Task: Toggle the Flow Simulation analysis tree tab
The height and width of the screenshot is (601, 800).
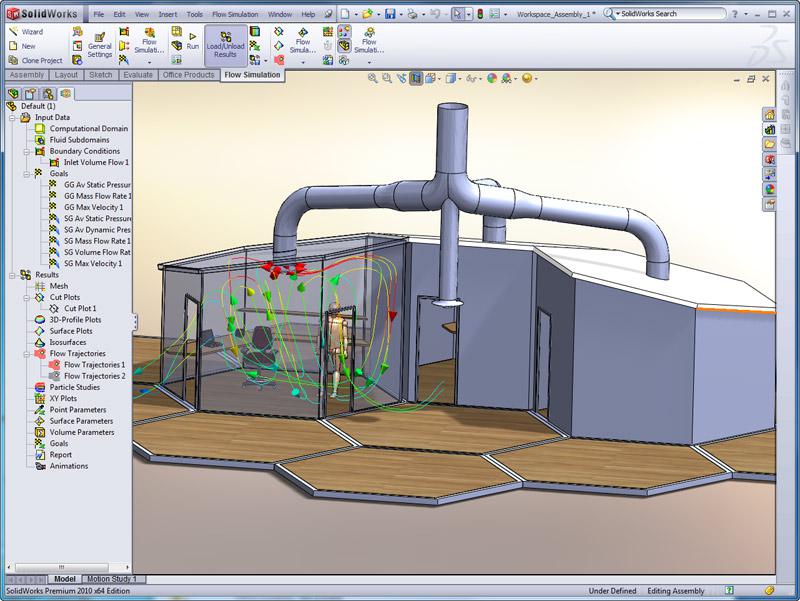Action: (64, 91)
